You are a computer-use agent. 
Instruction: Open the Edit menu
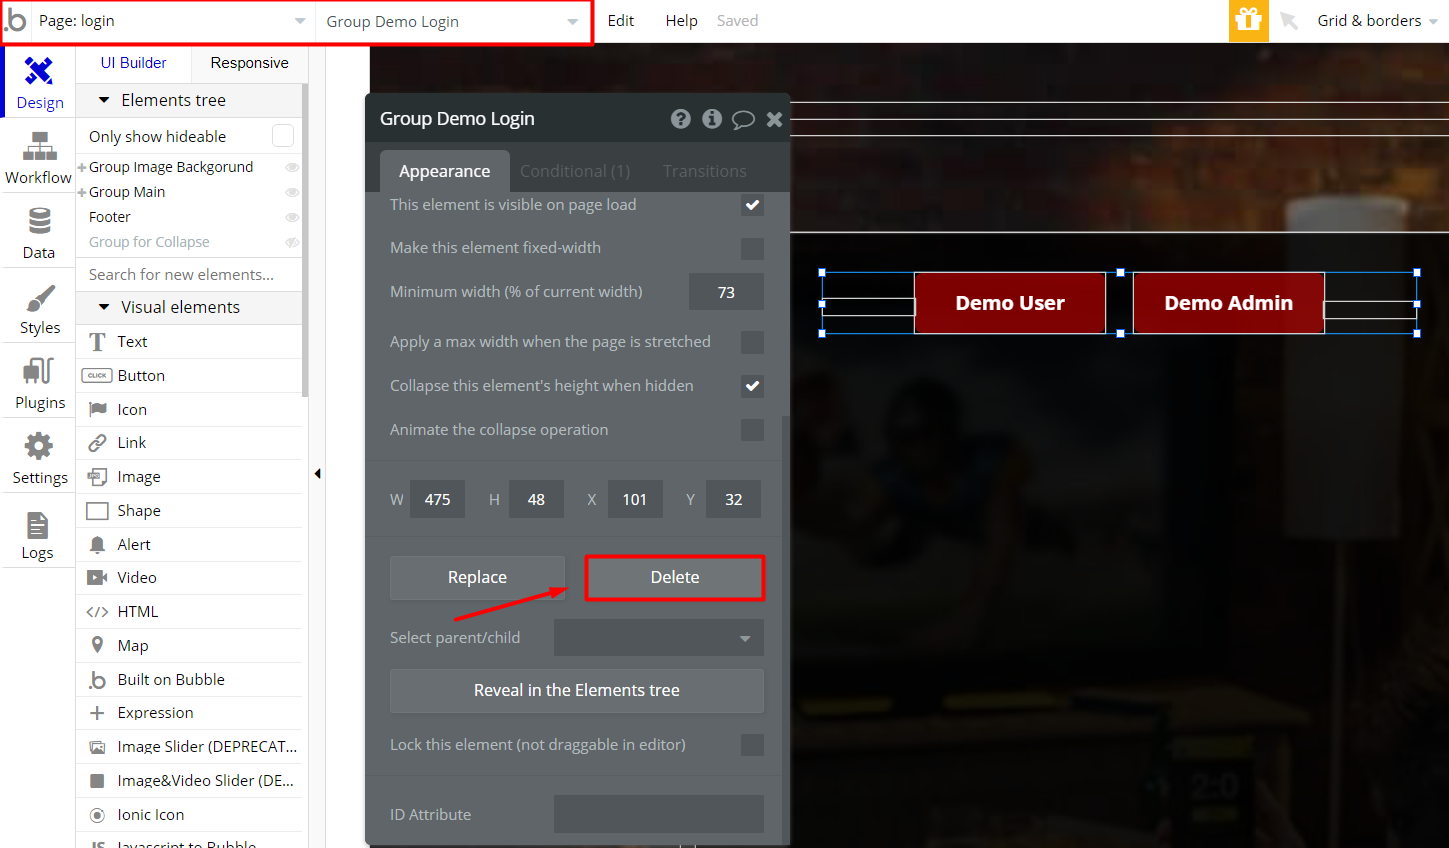[x=621, y=20]
